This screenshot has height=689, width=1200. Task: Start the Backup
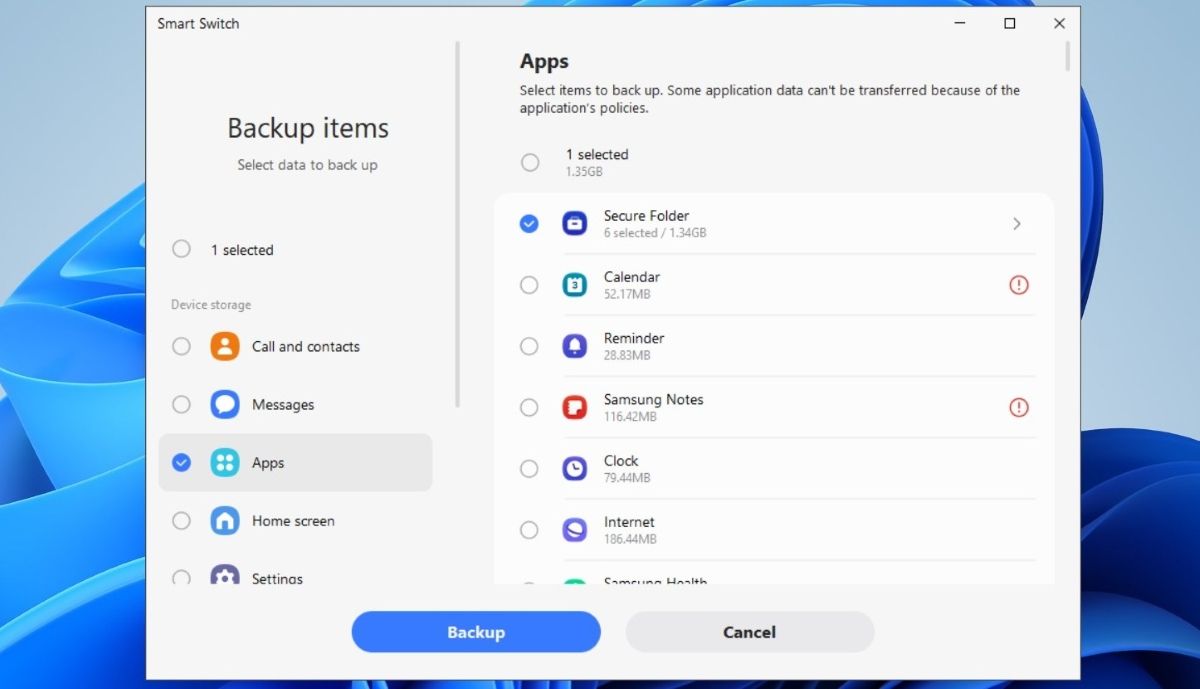pos(476,632)
